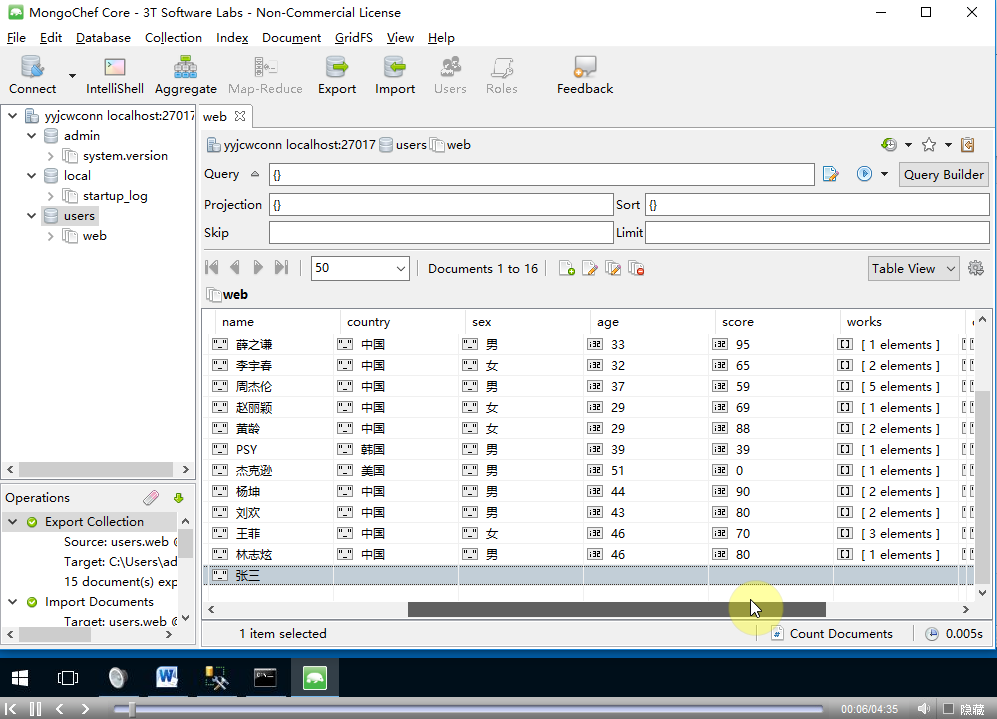Open the Collection menu
The image size is (997, 719).
pyautogui.click(x=173, y=38)
